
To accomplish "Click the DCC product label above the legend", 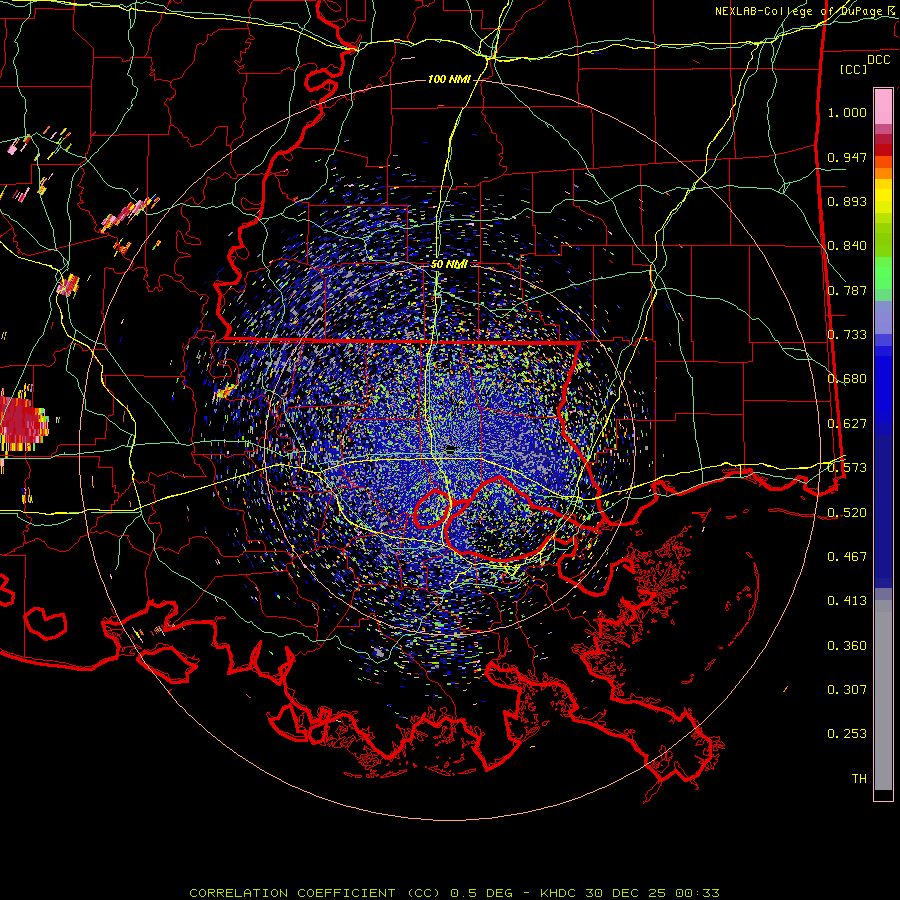I will (x=878, y=60).
